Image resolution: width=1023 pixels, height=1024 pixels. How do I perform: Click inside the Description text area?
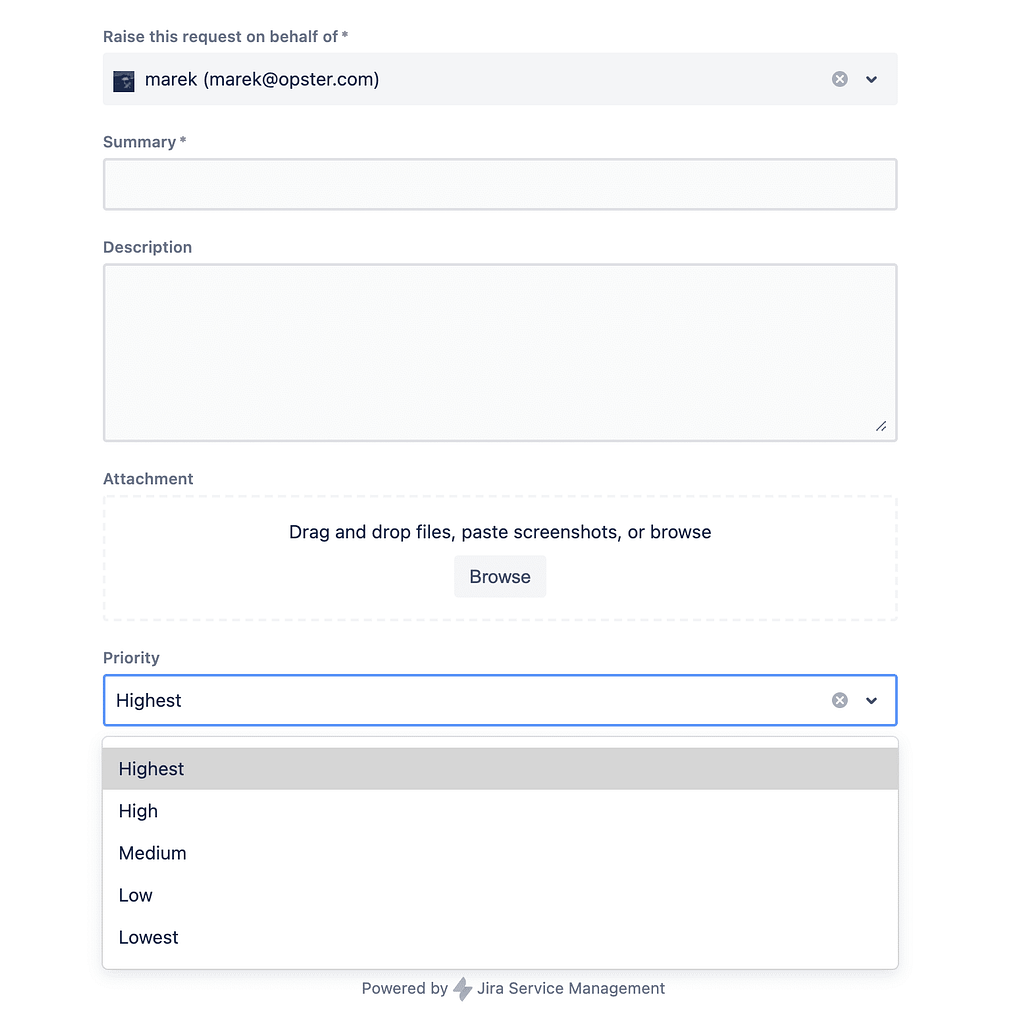pyautogui.click(x=500, y=353)
